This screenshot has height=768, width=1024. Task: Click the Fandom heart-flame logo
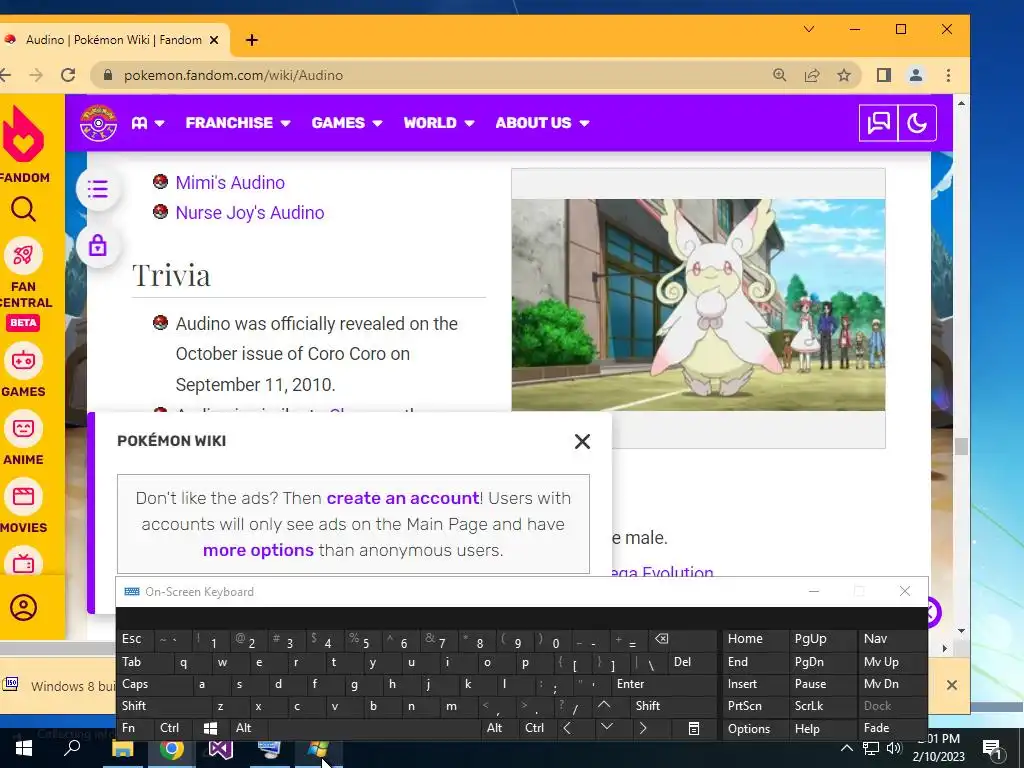click(23, 134)
